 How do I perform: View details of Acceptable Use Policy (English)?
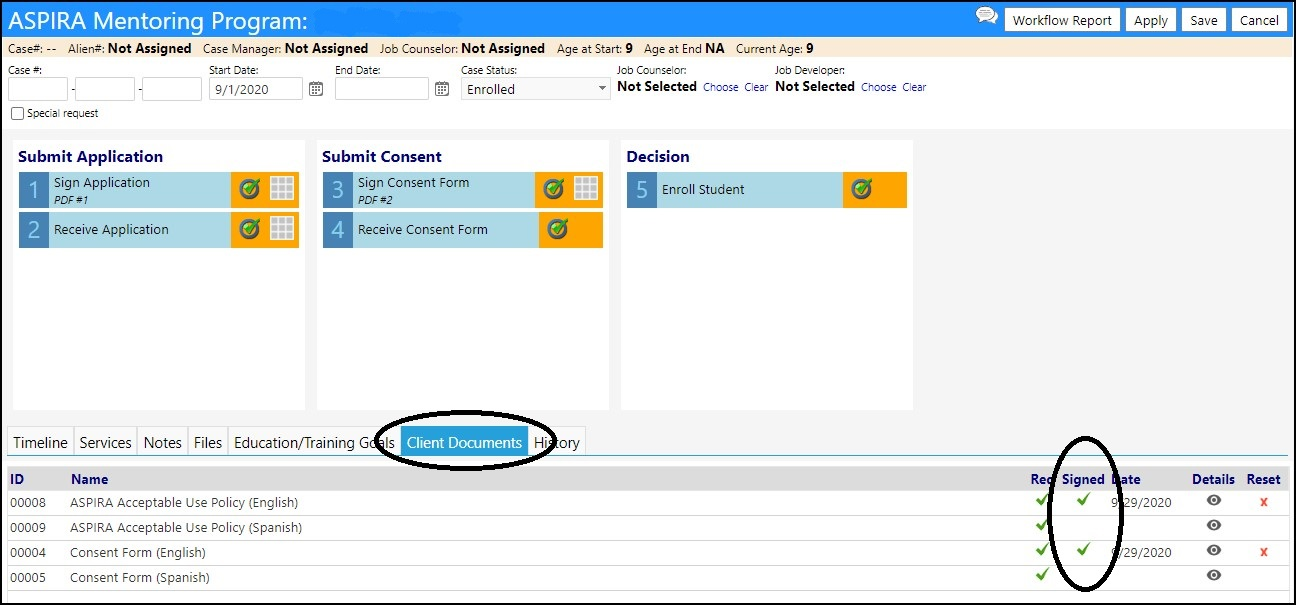pos(1214,501)
